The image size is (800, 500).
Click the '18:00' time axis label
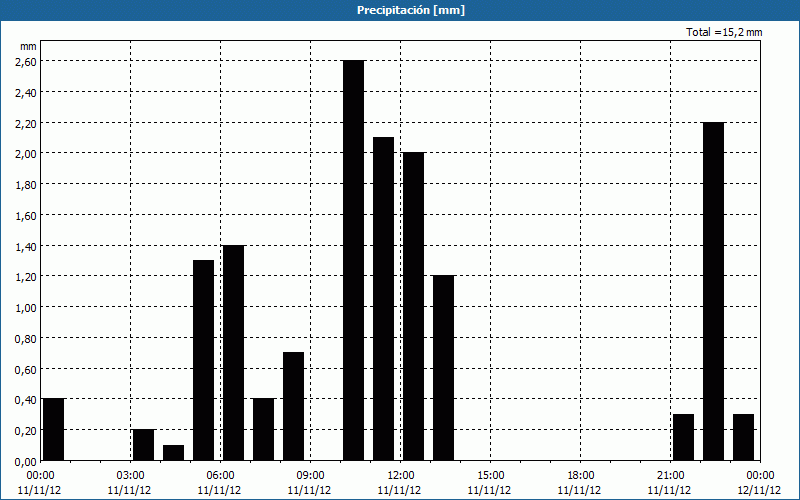click(x=581, y=476)
